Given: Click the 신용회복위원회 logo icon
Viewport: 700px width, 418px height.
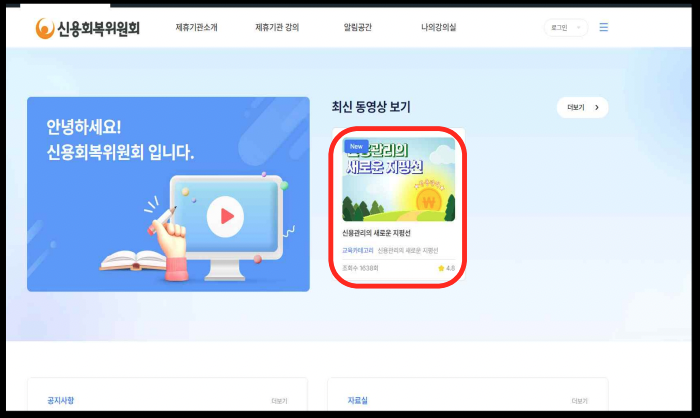Looking at the screenshot, I should pyautogui.click(x=45, y=28).
